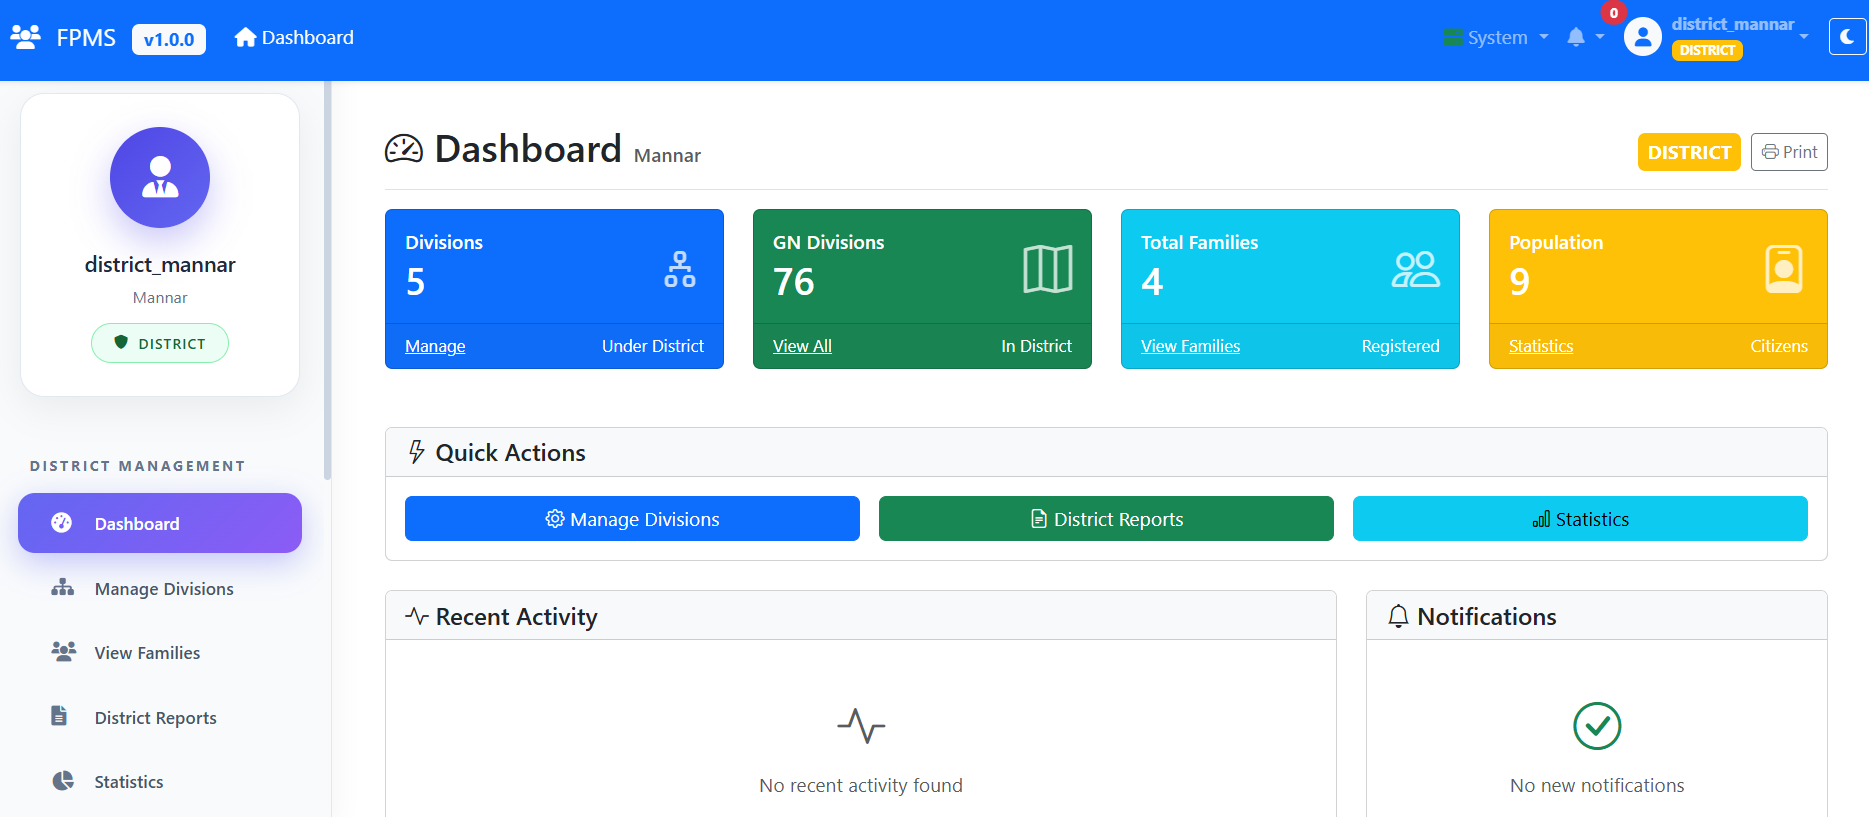Screen dimensions: 1869x817
Task: Click the green District Reports quick action
Action: pos(1106,519)
